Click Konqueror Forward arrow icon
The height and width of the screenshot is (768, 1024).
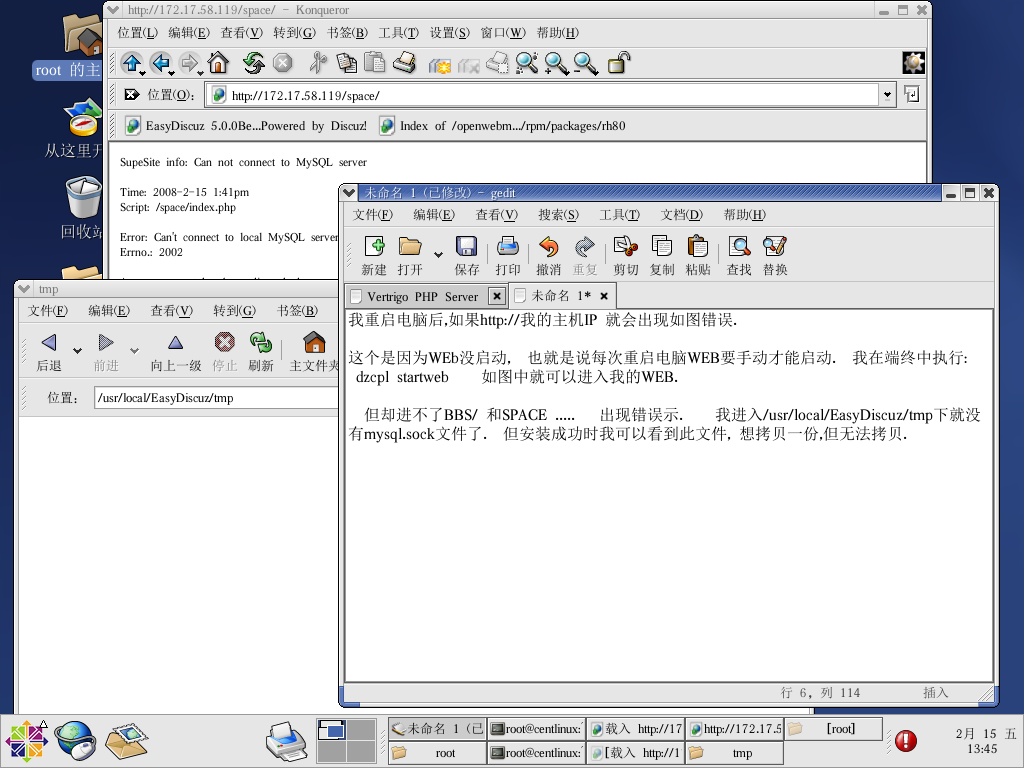click(x=190, y=63)
